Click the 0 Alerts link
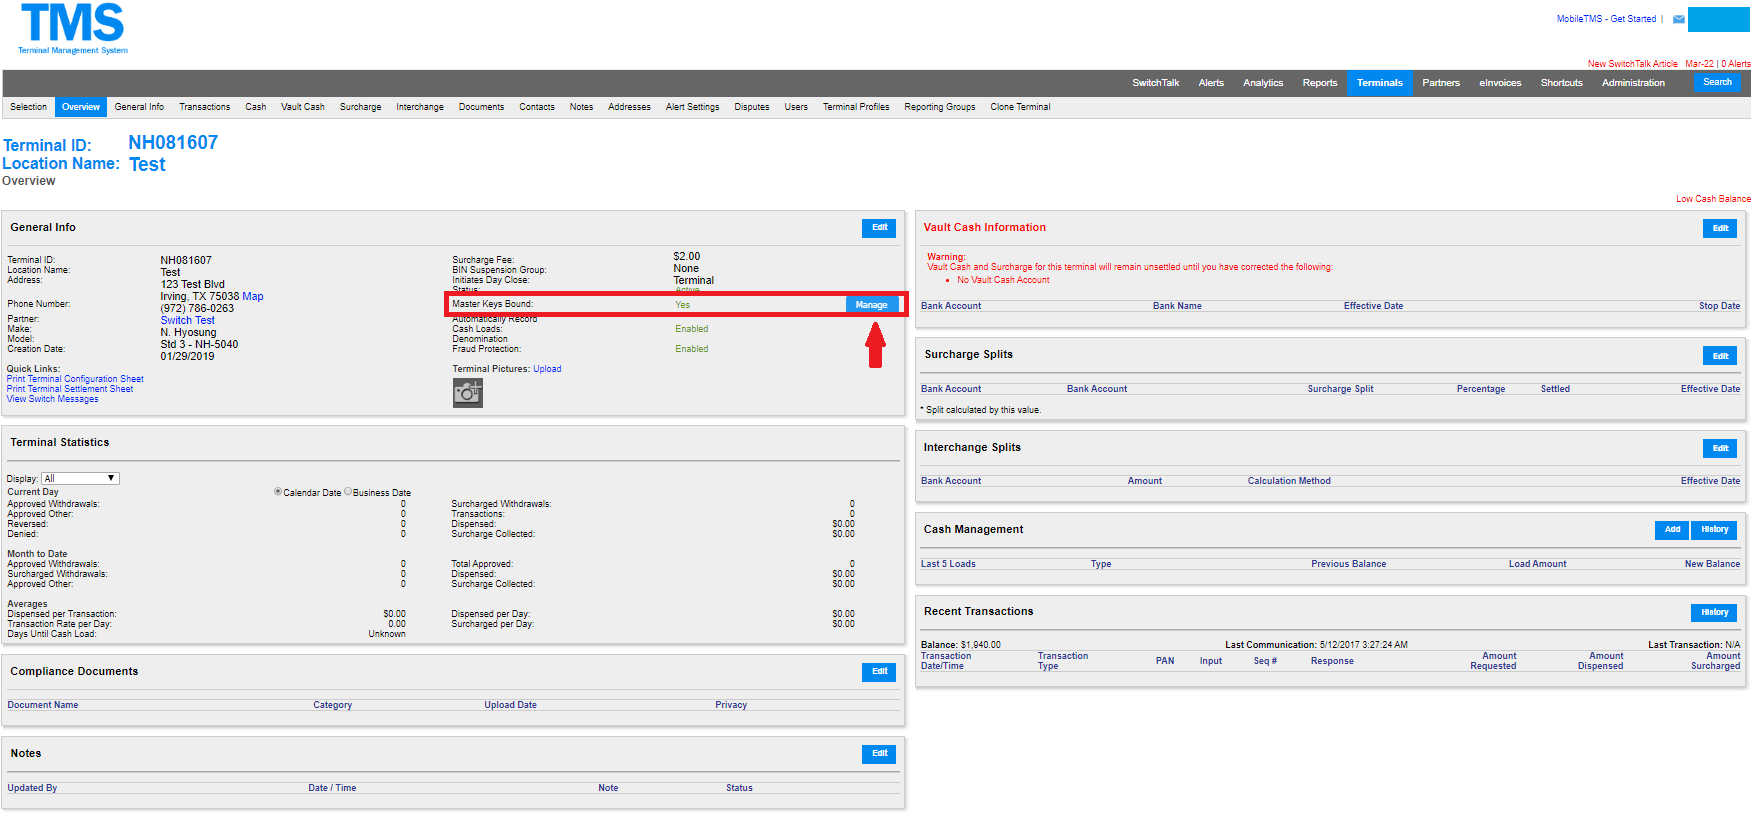 tap(1736, 64)
